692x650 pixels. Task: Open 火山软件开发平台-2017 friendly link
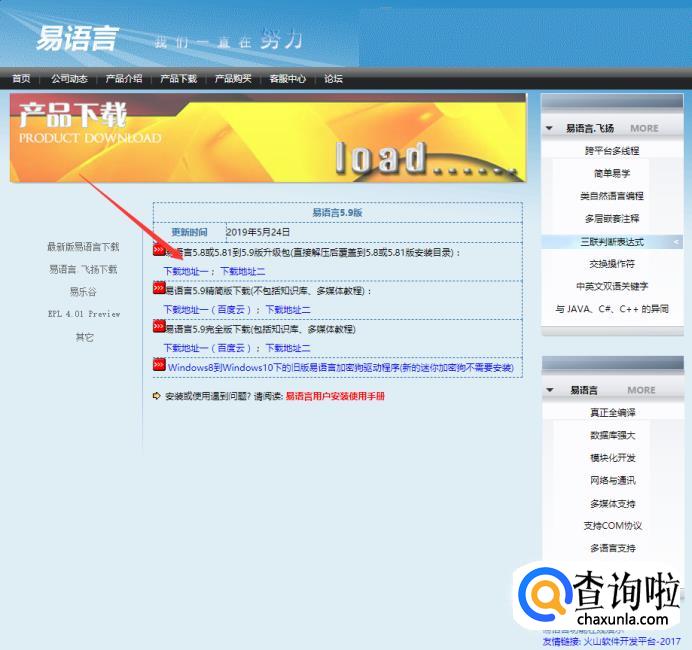click(x=632, y=642)
